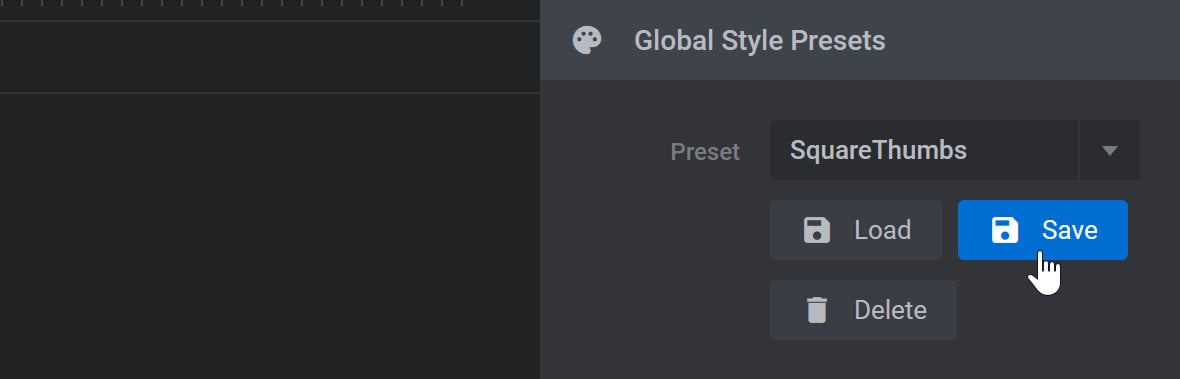
Task: Open the Preset dropdown arrow
Action: 1109,150
